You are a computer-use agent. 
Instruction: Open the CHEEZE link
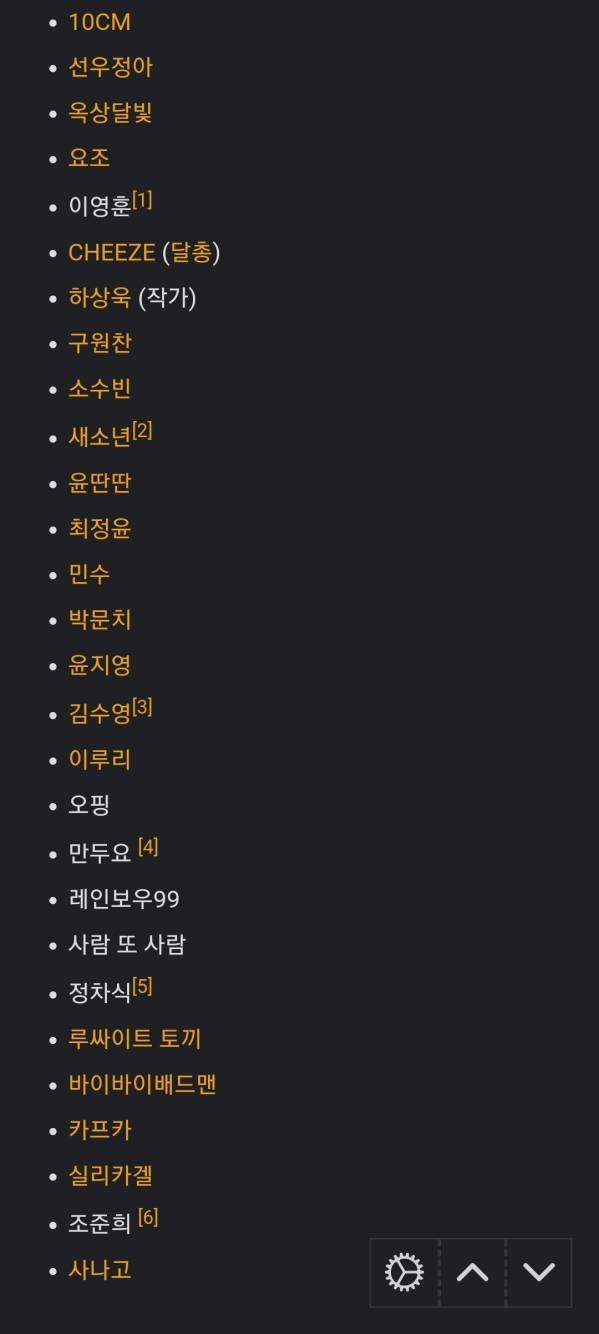(x=112, y=252)
